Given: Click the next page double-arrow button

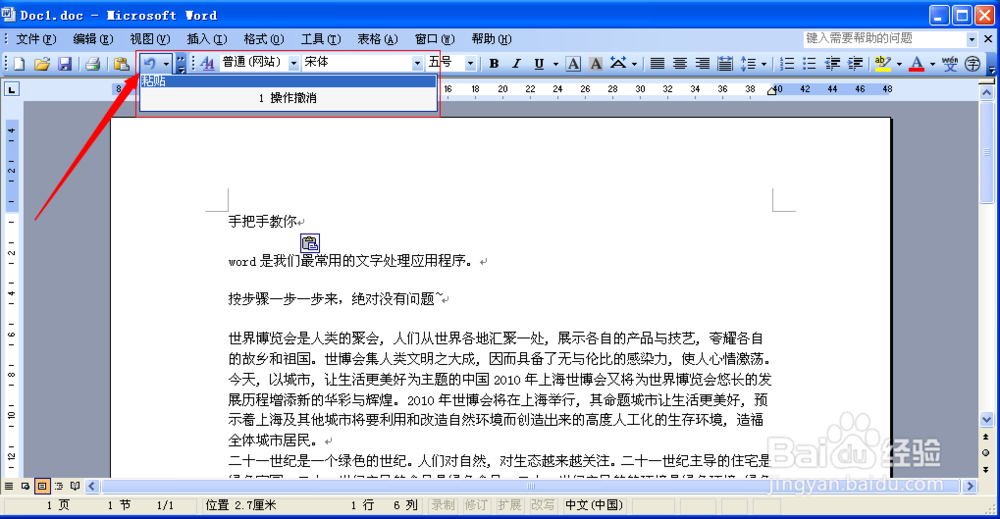Looking at the screenshot, I should [x=986, y=470].
